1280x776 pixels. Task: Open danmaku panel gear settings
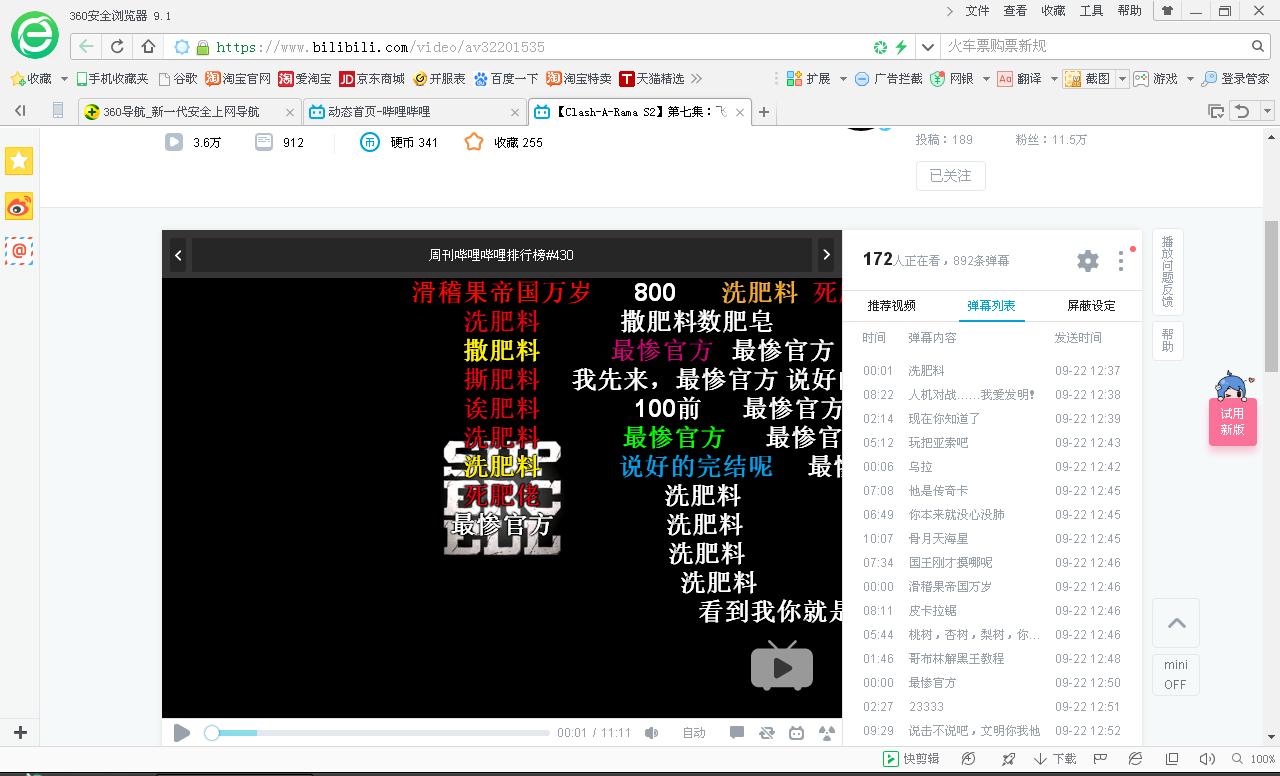click(x=1088, y=261)
